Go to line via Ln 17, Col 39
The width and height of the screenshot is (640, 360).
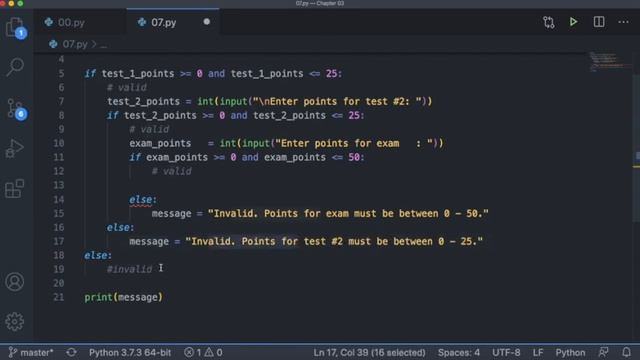[x=369, y=352]
